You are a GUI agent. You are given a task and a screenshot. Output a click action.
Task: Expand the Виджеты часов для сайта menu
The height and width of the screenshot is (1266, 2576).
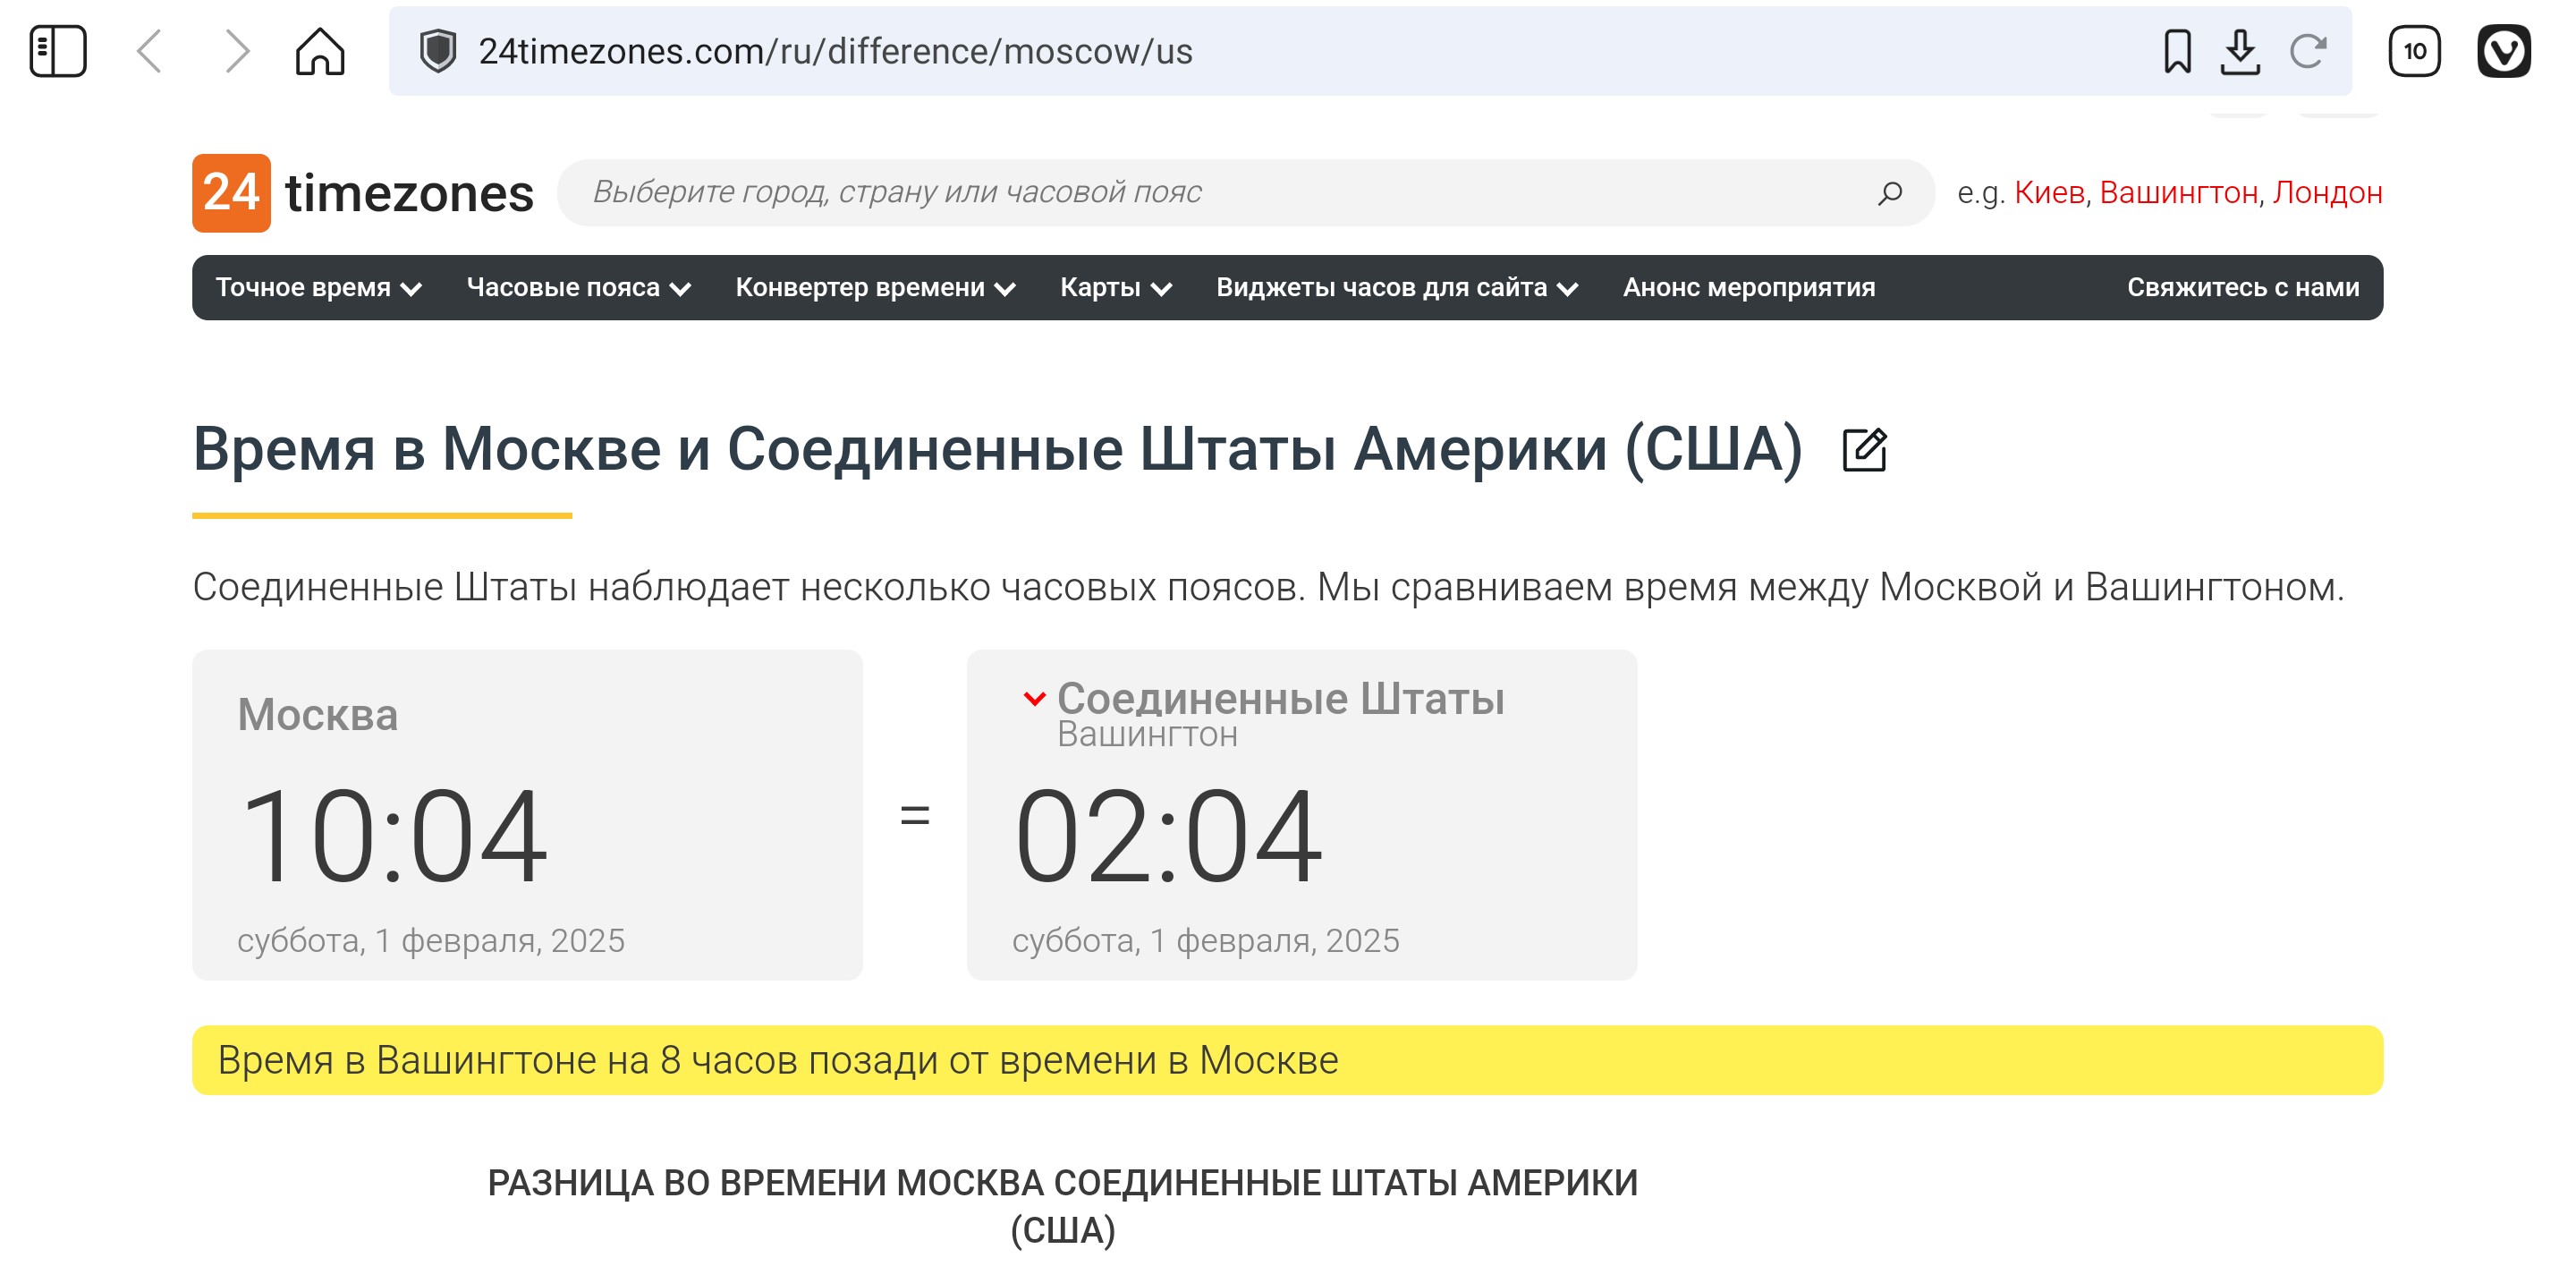[x=1396, y=288]
